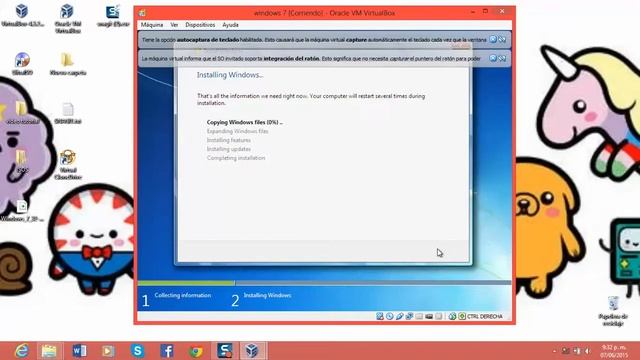Screen dimensions: 640x360
Task: Click step 2 Installing Windows label
Action: pos(267,295)
